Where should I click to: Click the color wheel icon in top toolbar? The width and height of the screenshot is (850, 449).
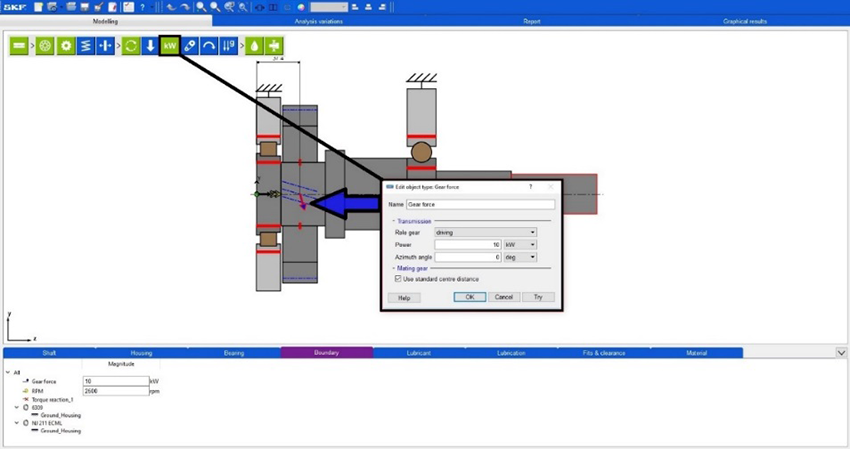click(301, 7)
